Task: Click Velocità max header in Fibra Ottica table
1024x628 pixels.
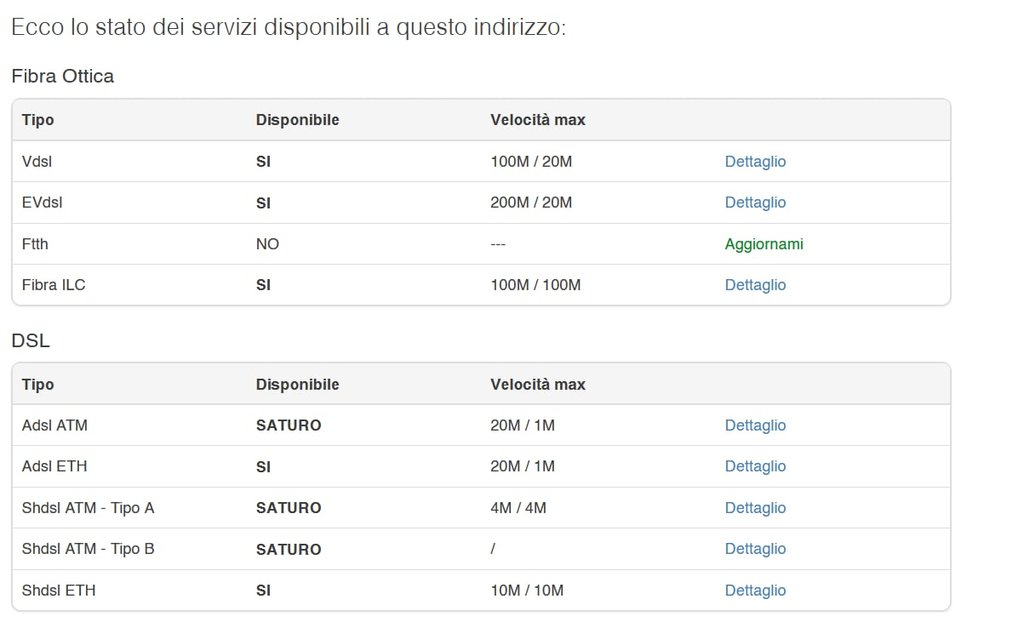Action: click(x=537, y=120)
